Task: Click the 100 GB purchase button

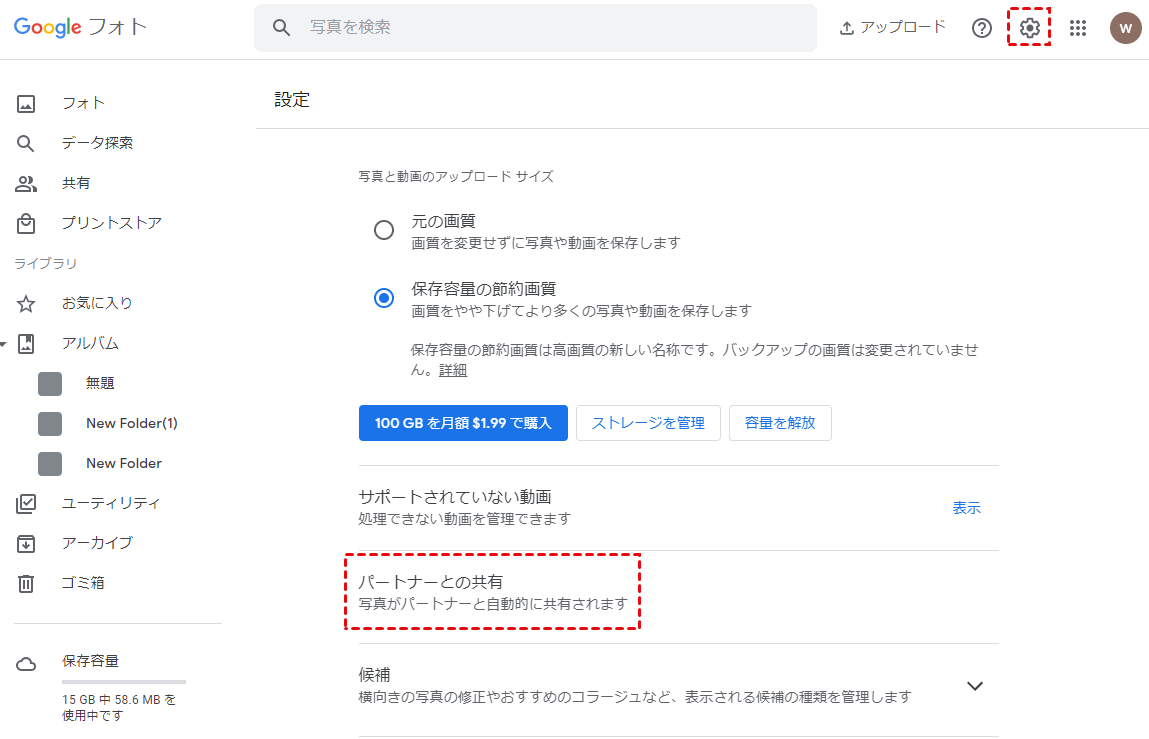Action: pos(463,423)
